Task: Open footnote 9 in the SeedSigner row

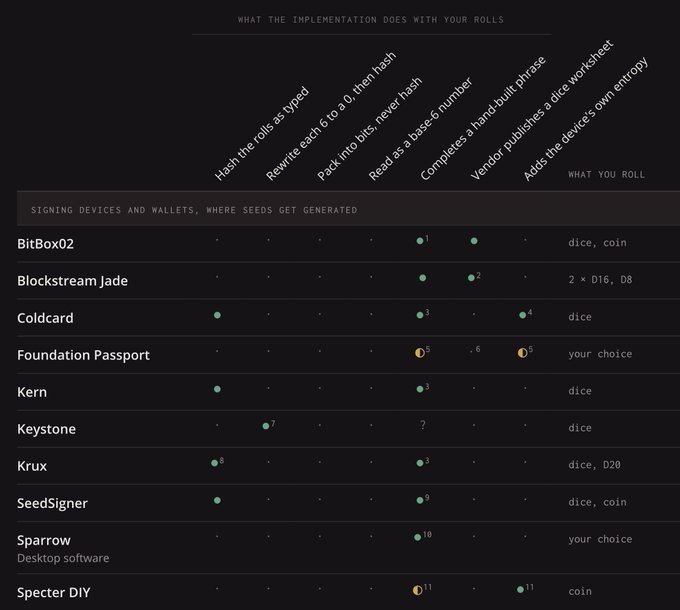Action: click(427, 498)
